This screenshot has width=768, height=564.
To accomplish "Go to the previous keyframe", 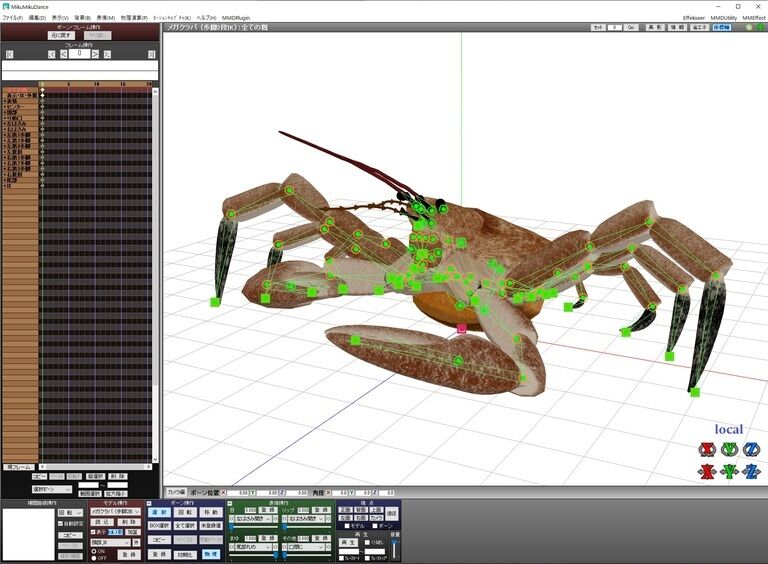I will coord(51,54).
